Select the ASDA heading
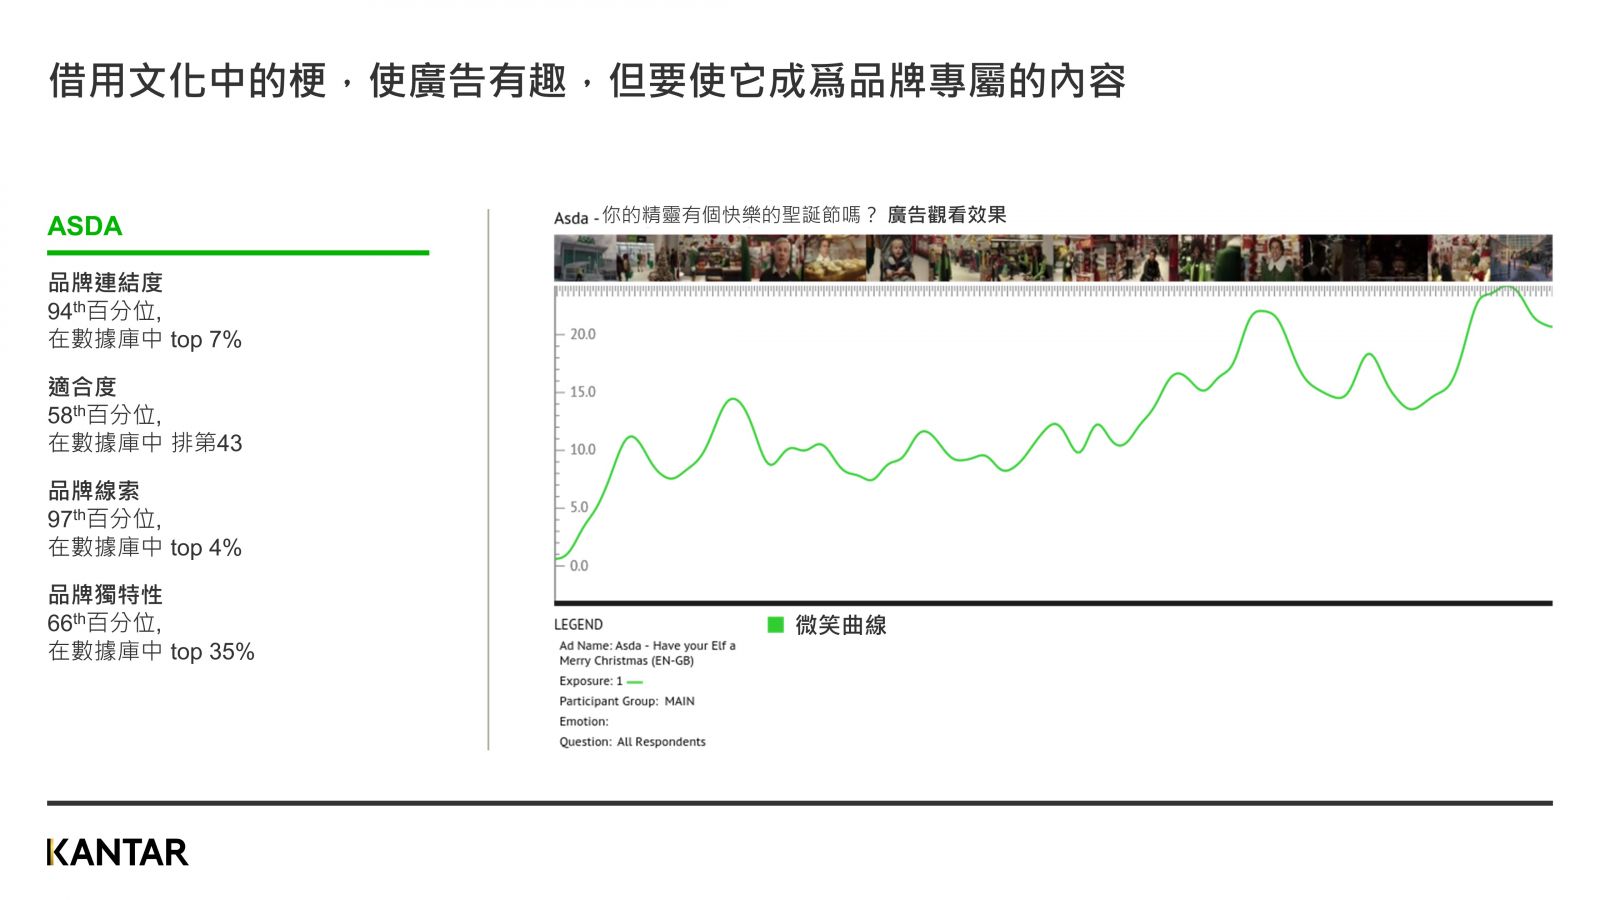The height and width of the screenshot is (900, 1600). point(85,226)
